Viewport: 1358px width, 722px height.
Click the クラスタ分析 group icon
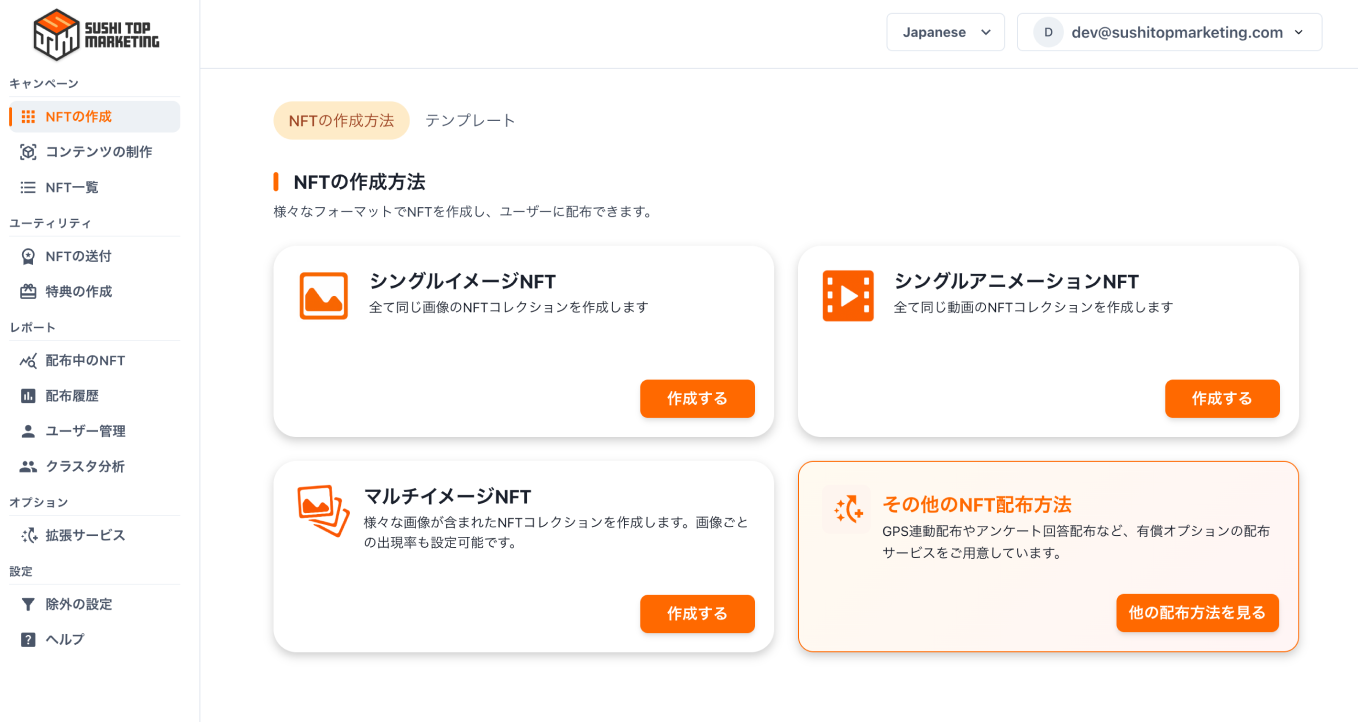pos(28,466)
